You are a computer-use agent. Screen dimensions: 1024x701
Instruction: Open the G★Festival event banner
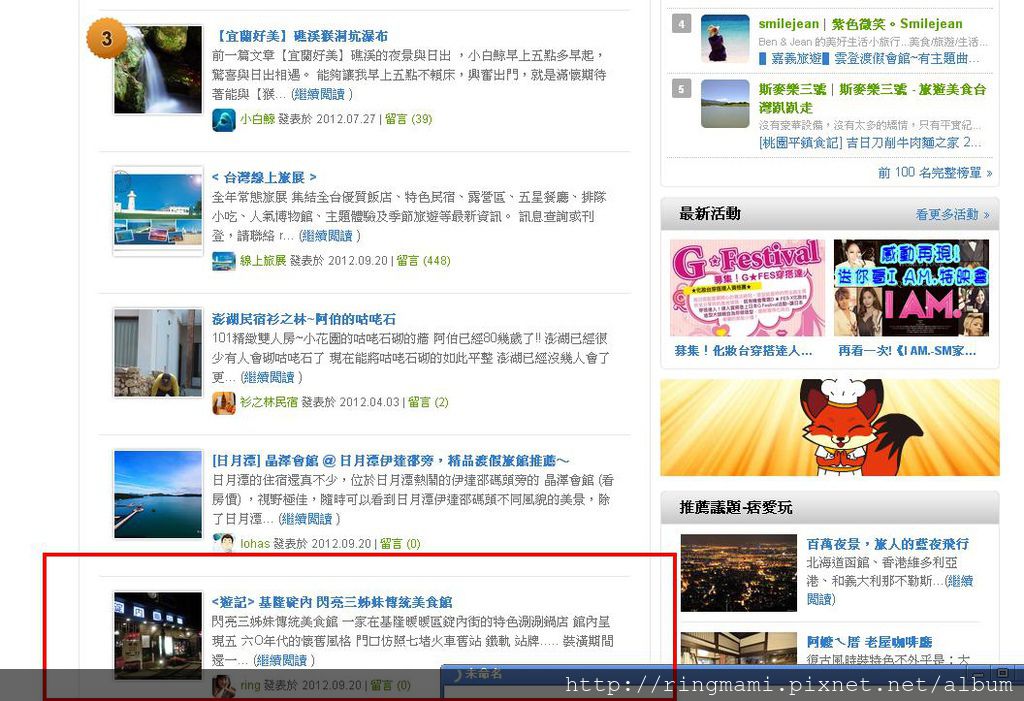pyautogui.click(x=747, y=288)
